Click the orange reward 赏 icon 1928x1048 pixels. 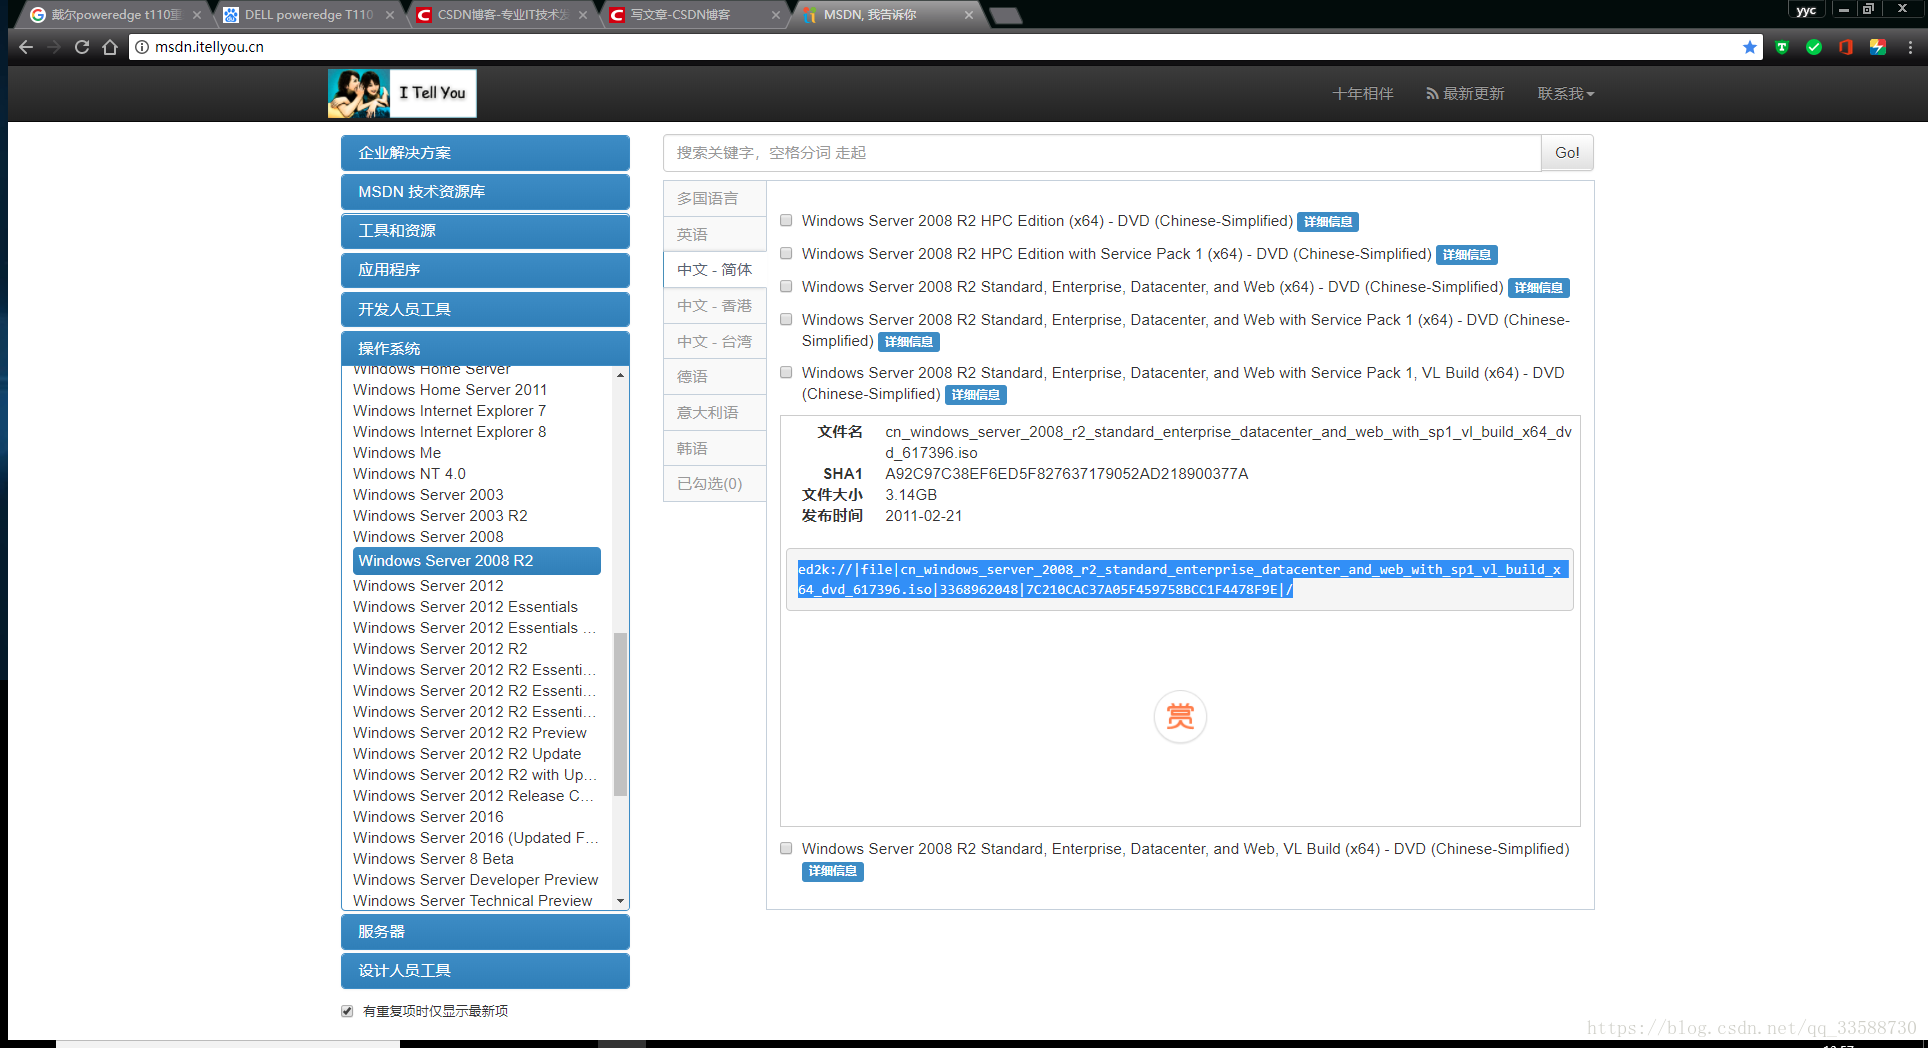click(x=1180, y=717)
